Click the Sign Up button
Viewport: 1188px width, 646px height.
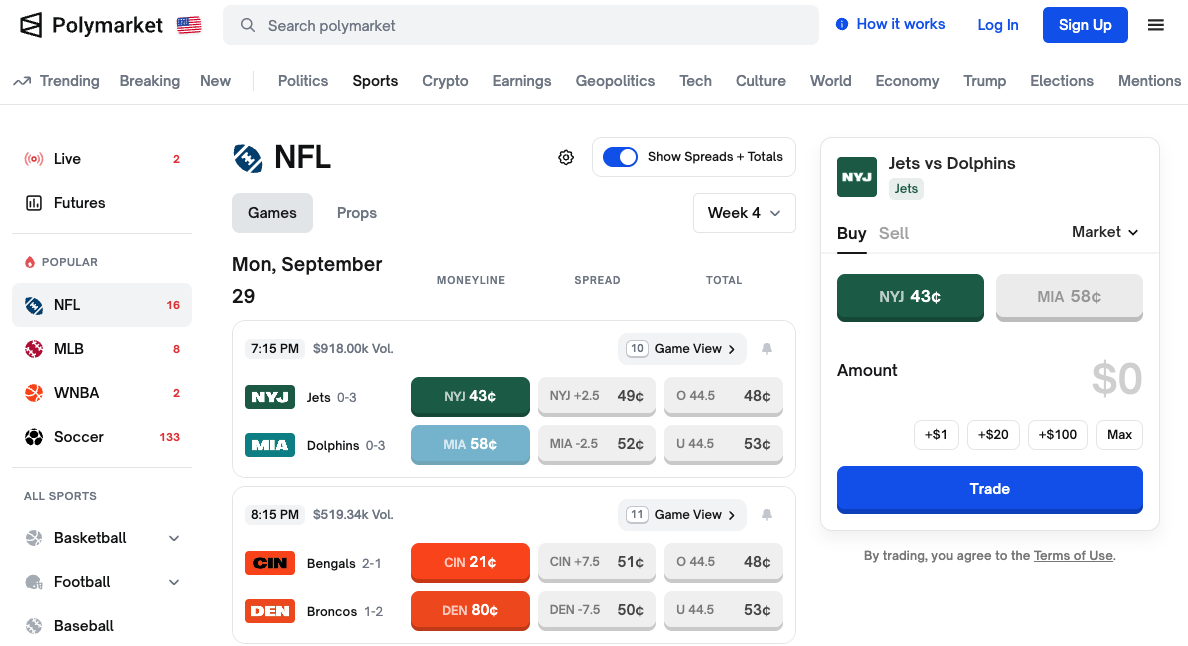pos(1085,25)
